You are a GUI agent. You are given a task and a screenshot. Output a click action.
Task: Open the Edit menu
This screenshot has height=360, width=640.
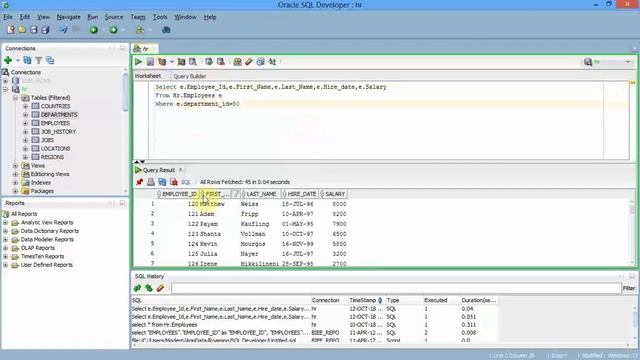click(24, 17)
